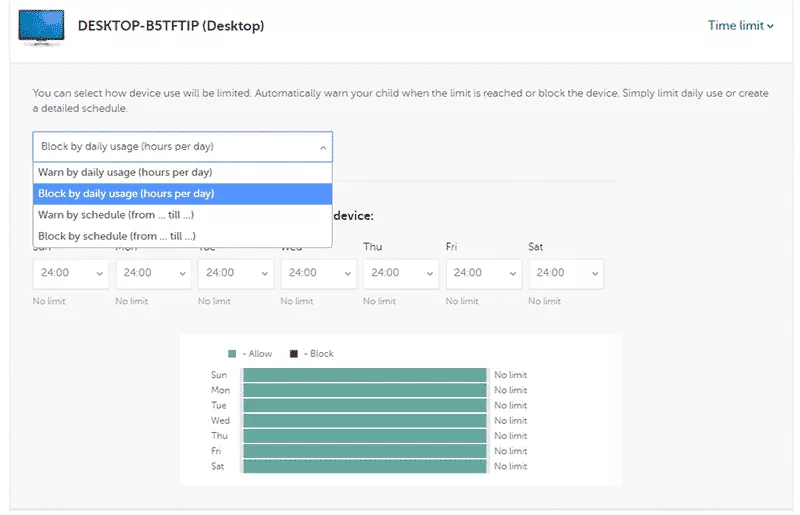Click the Sat day label above dropdown
Image resolution: width=800 pixels, height=515 pixels.
(535, 247)
